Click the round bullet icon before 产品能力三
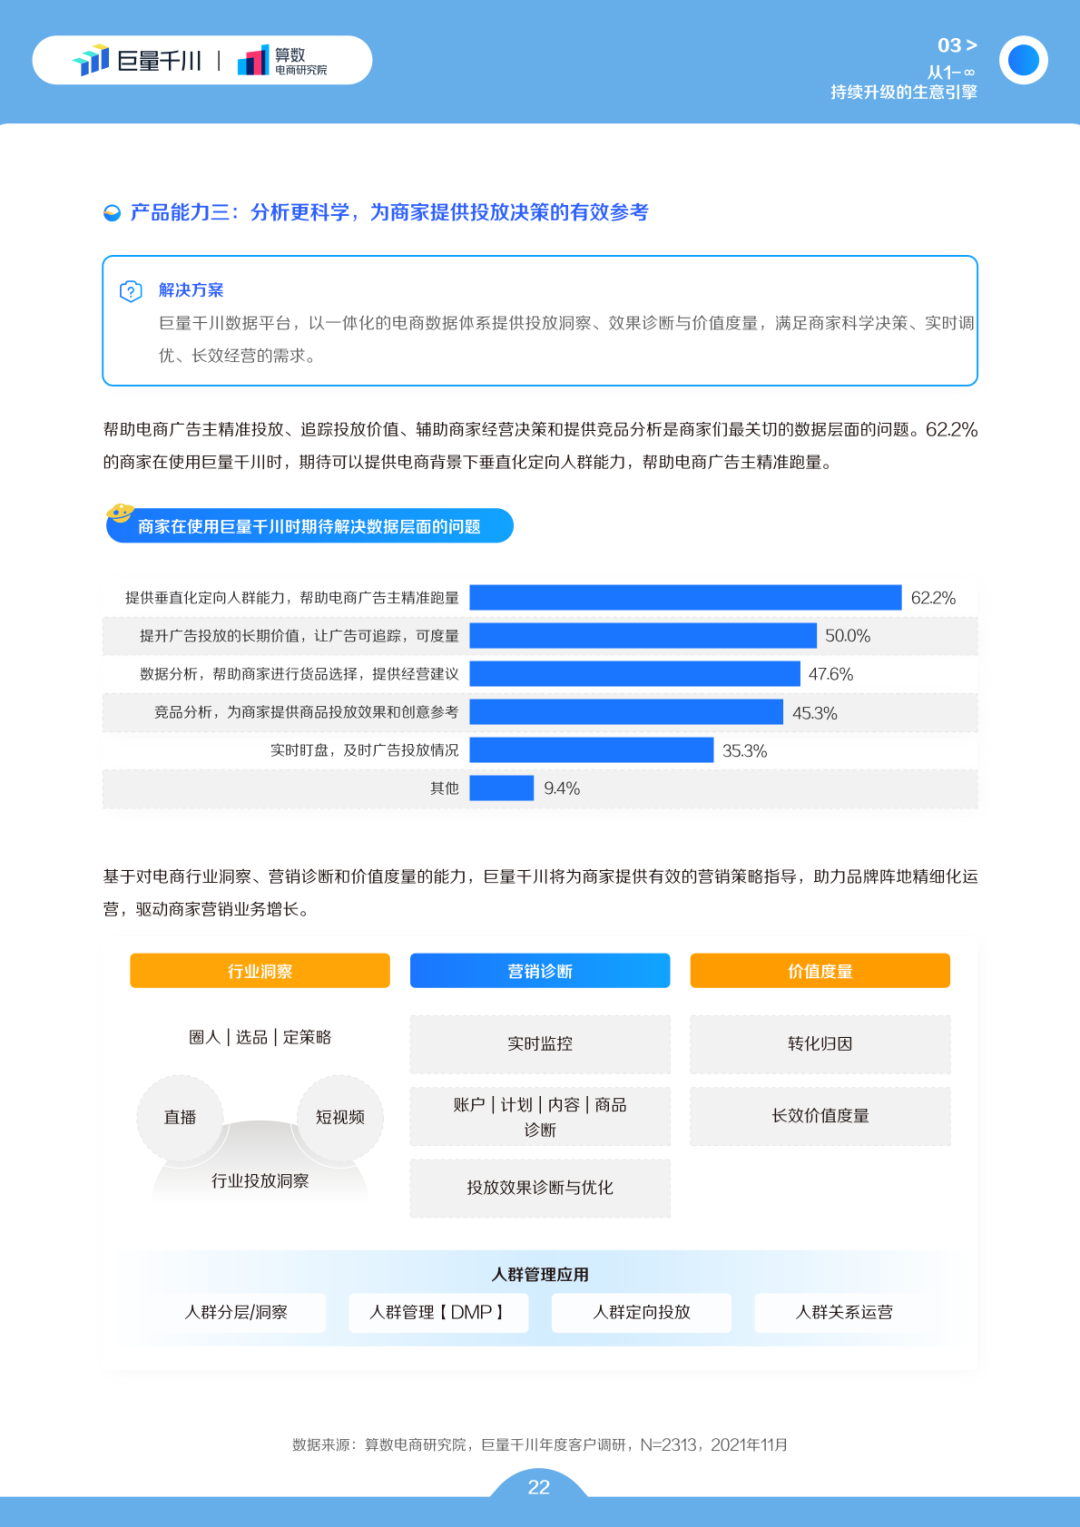Screen dimensions: 1080x1527 click(112, 212)
